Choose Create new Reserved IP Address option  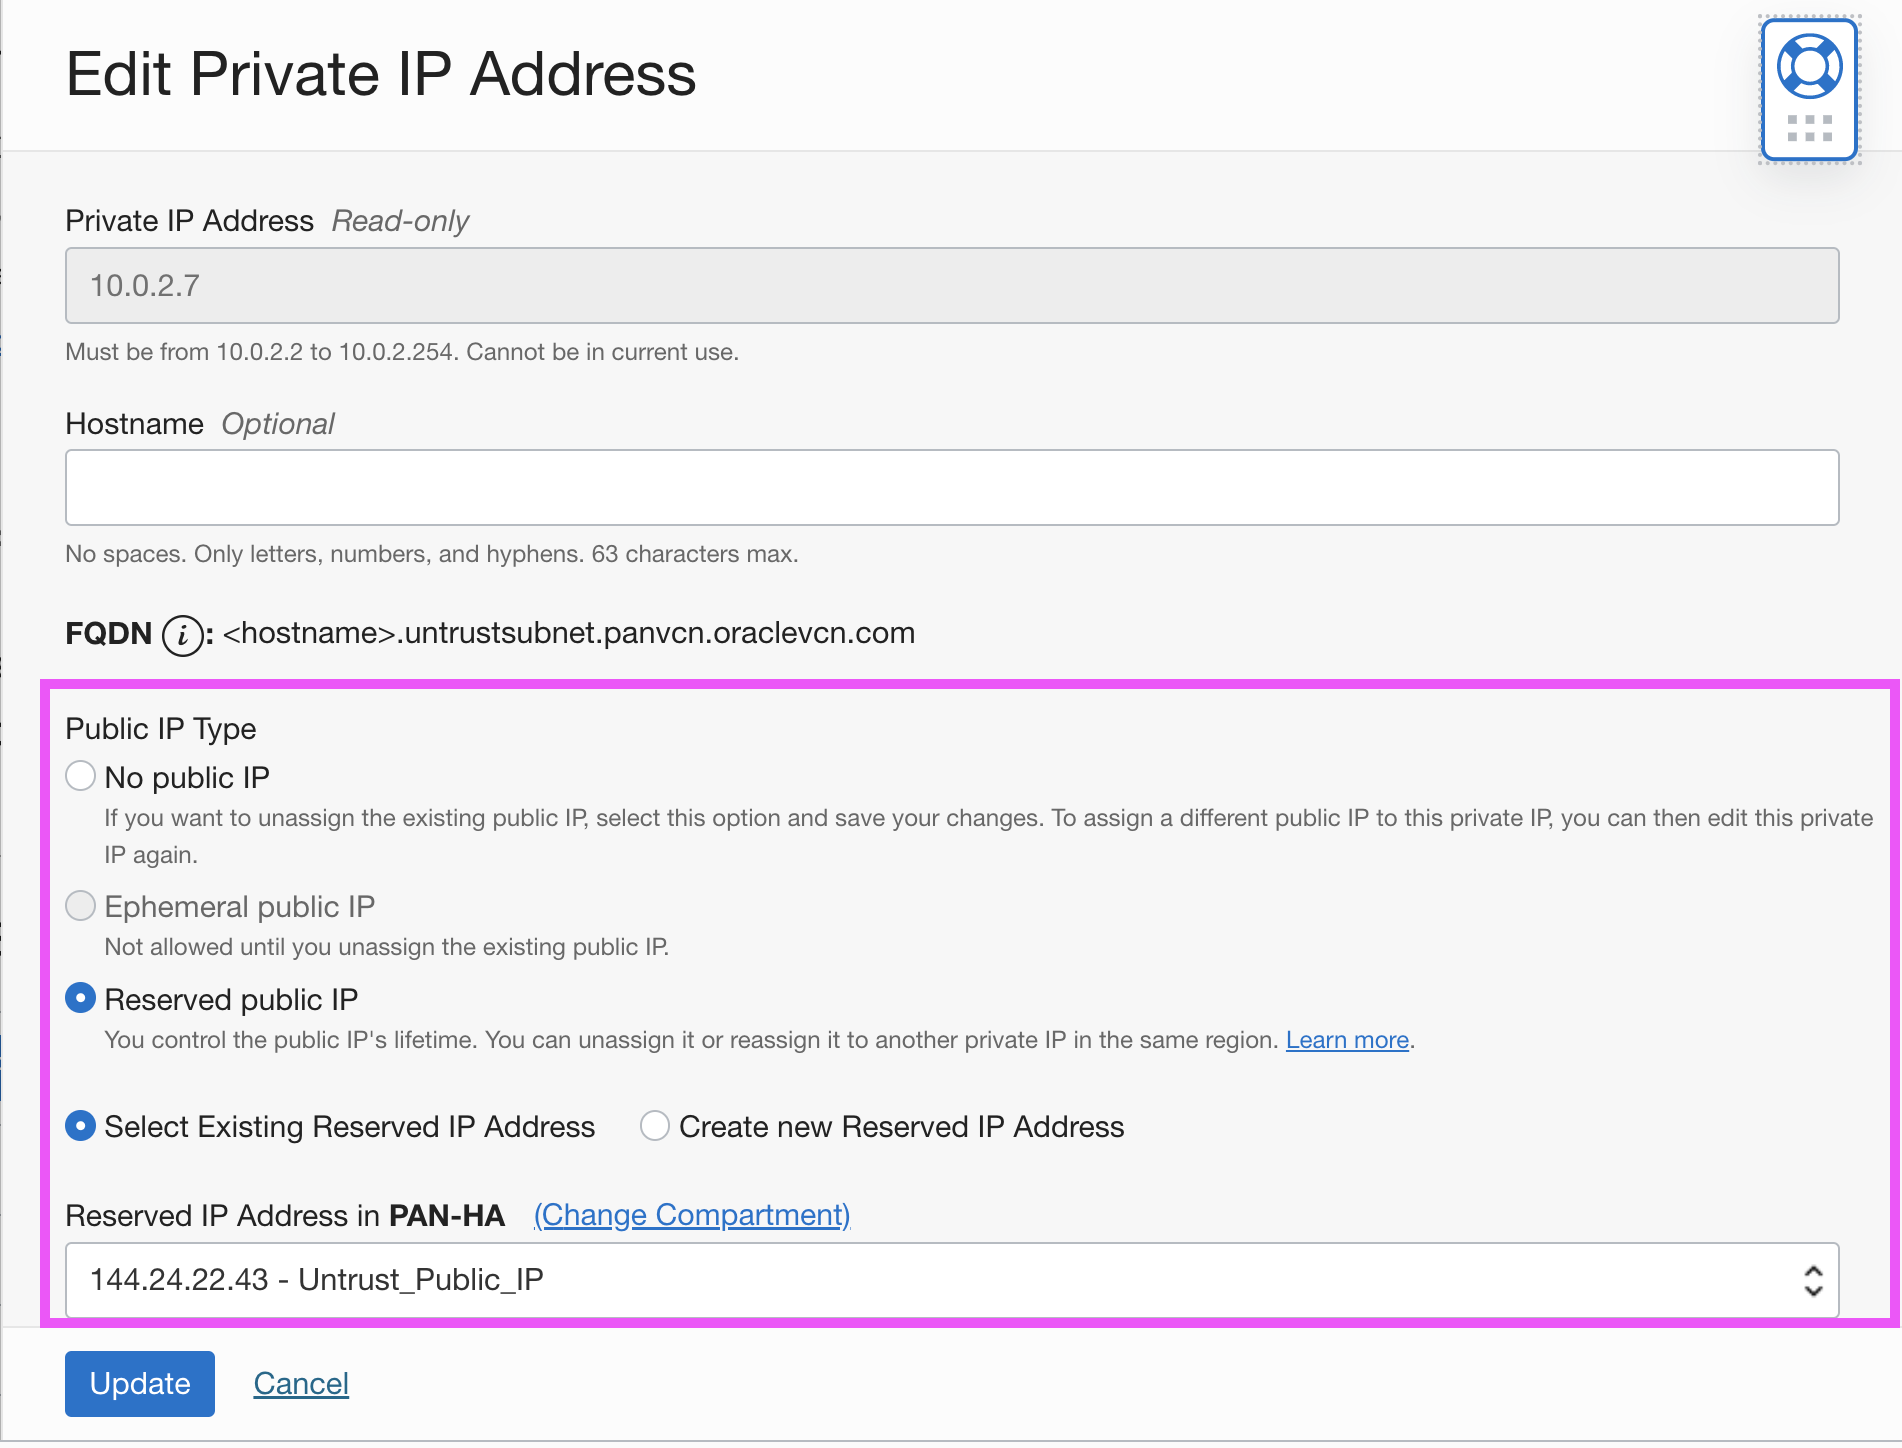pos(655,1126)
